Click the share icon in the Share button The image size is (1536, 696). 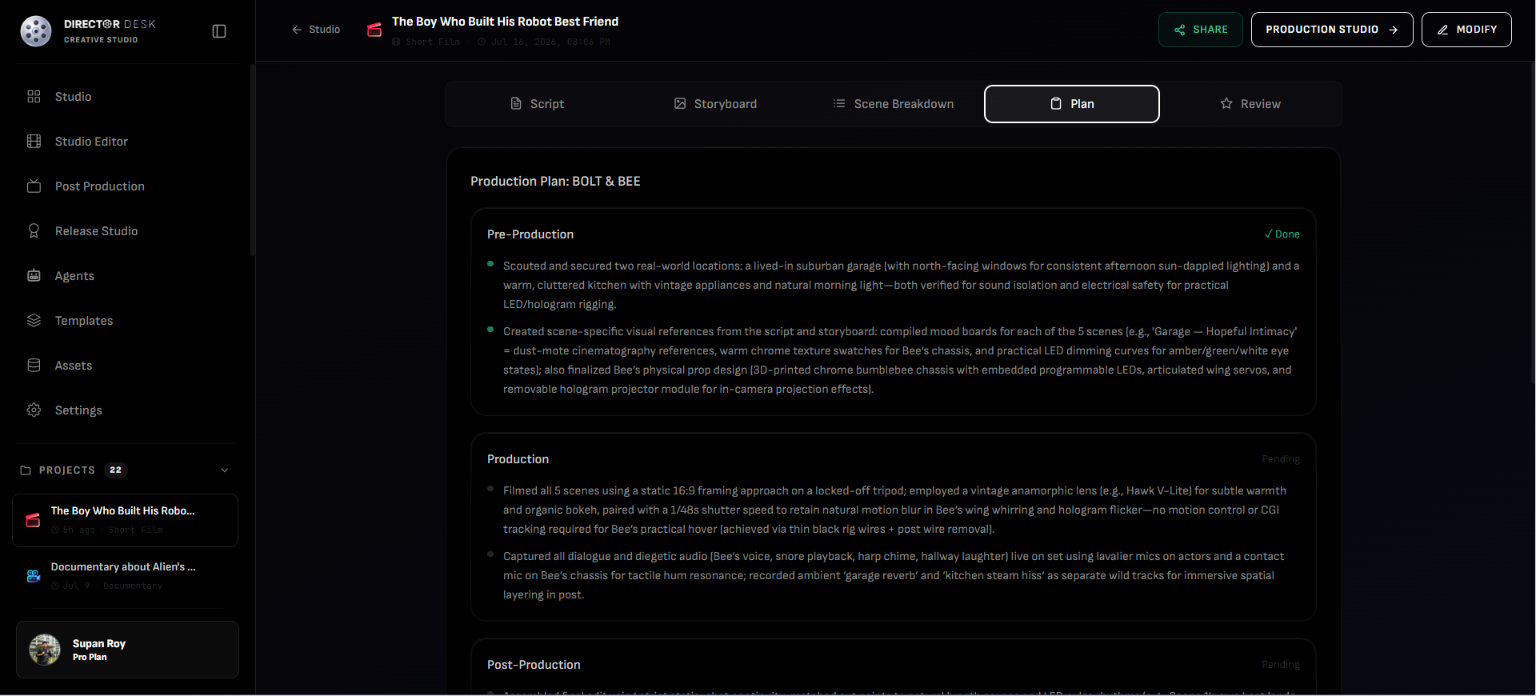click(x=1180, y=30)
